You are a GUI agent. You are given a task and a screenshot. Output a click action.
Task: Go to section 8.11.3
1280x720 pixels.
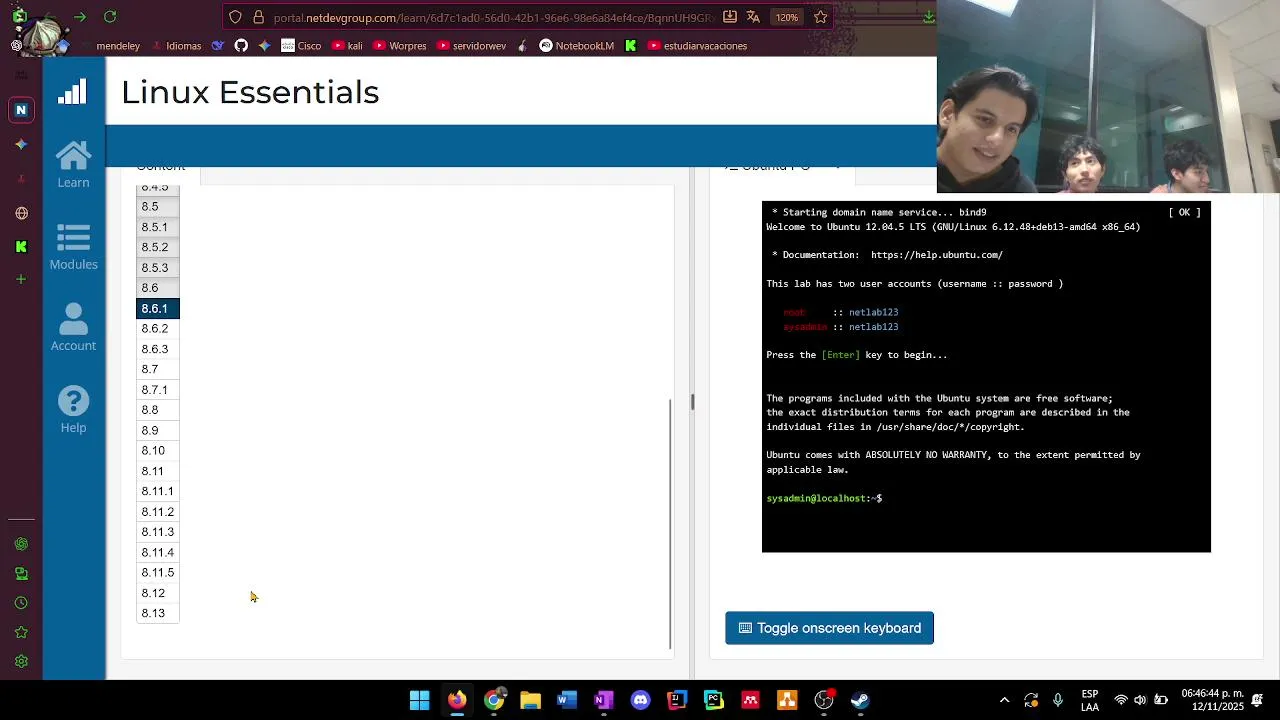(x=157, y=532)
